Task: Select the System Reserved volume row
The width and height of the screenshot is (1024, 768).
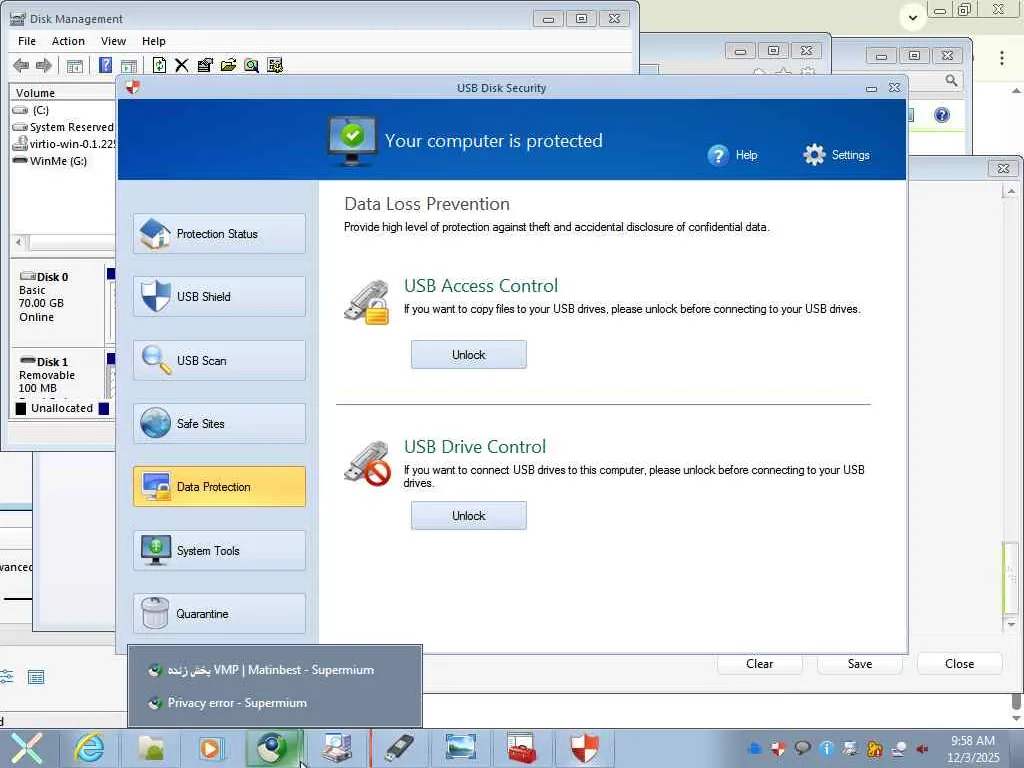Action: pyautogui.click(x=63, y=127)
